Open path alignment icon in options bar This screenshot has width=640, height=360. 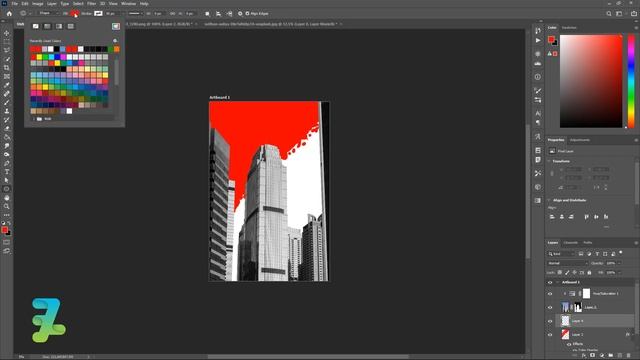[x=218, y=13]
